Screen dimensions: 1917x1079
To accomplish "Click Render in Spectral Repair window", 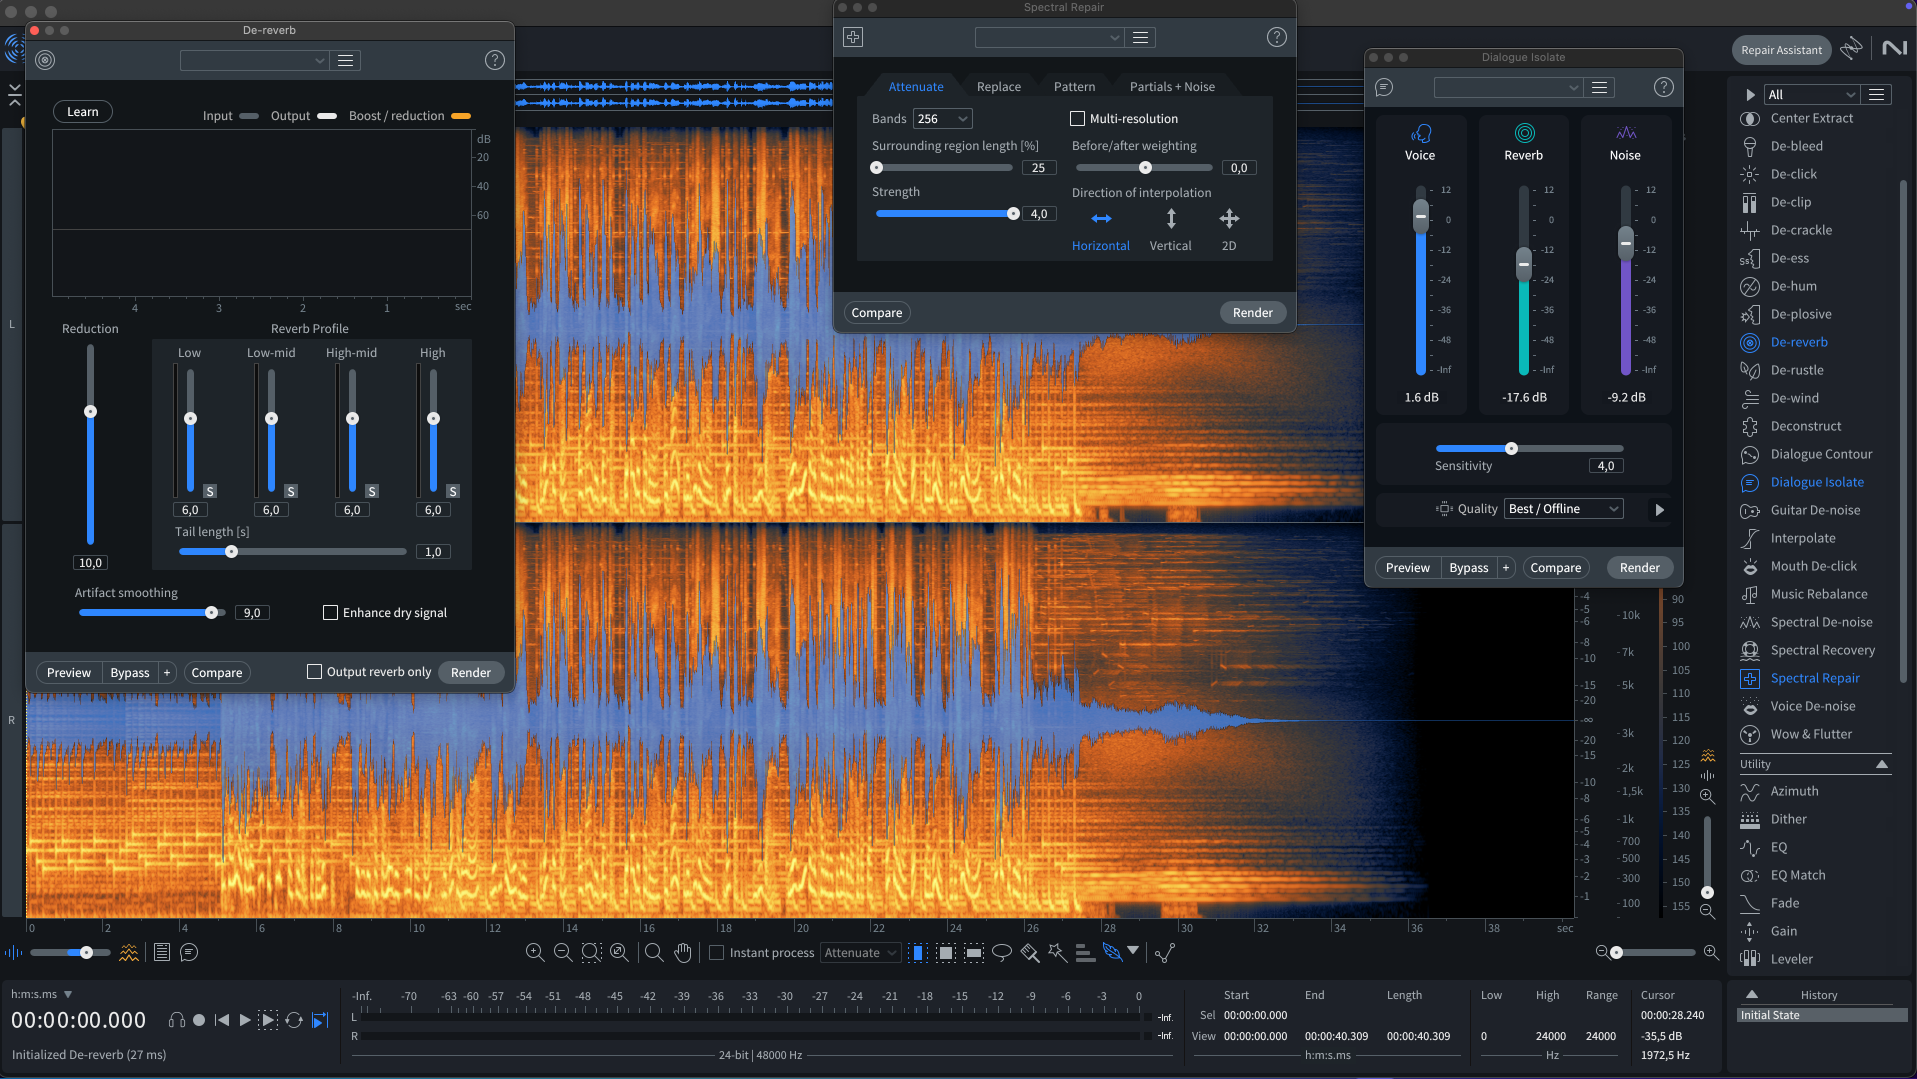I will coord(1252,313).
